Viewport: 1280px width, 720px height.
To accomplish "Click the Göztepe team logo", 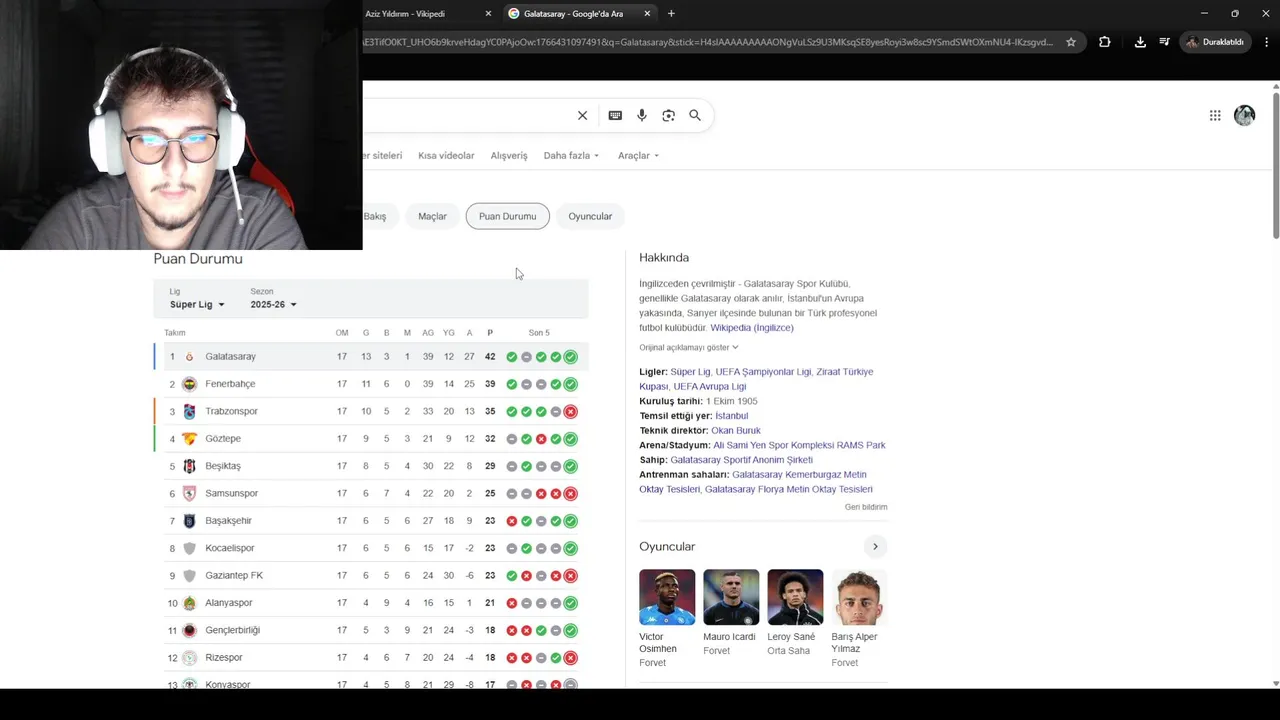I will point(189,439).
